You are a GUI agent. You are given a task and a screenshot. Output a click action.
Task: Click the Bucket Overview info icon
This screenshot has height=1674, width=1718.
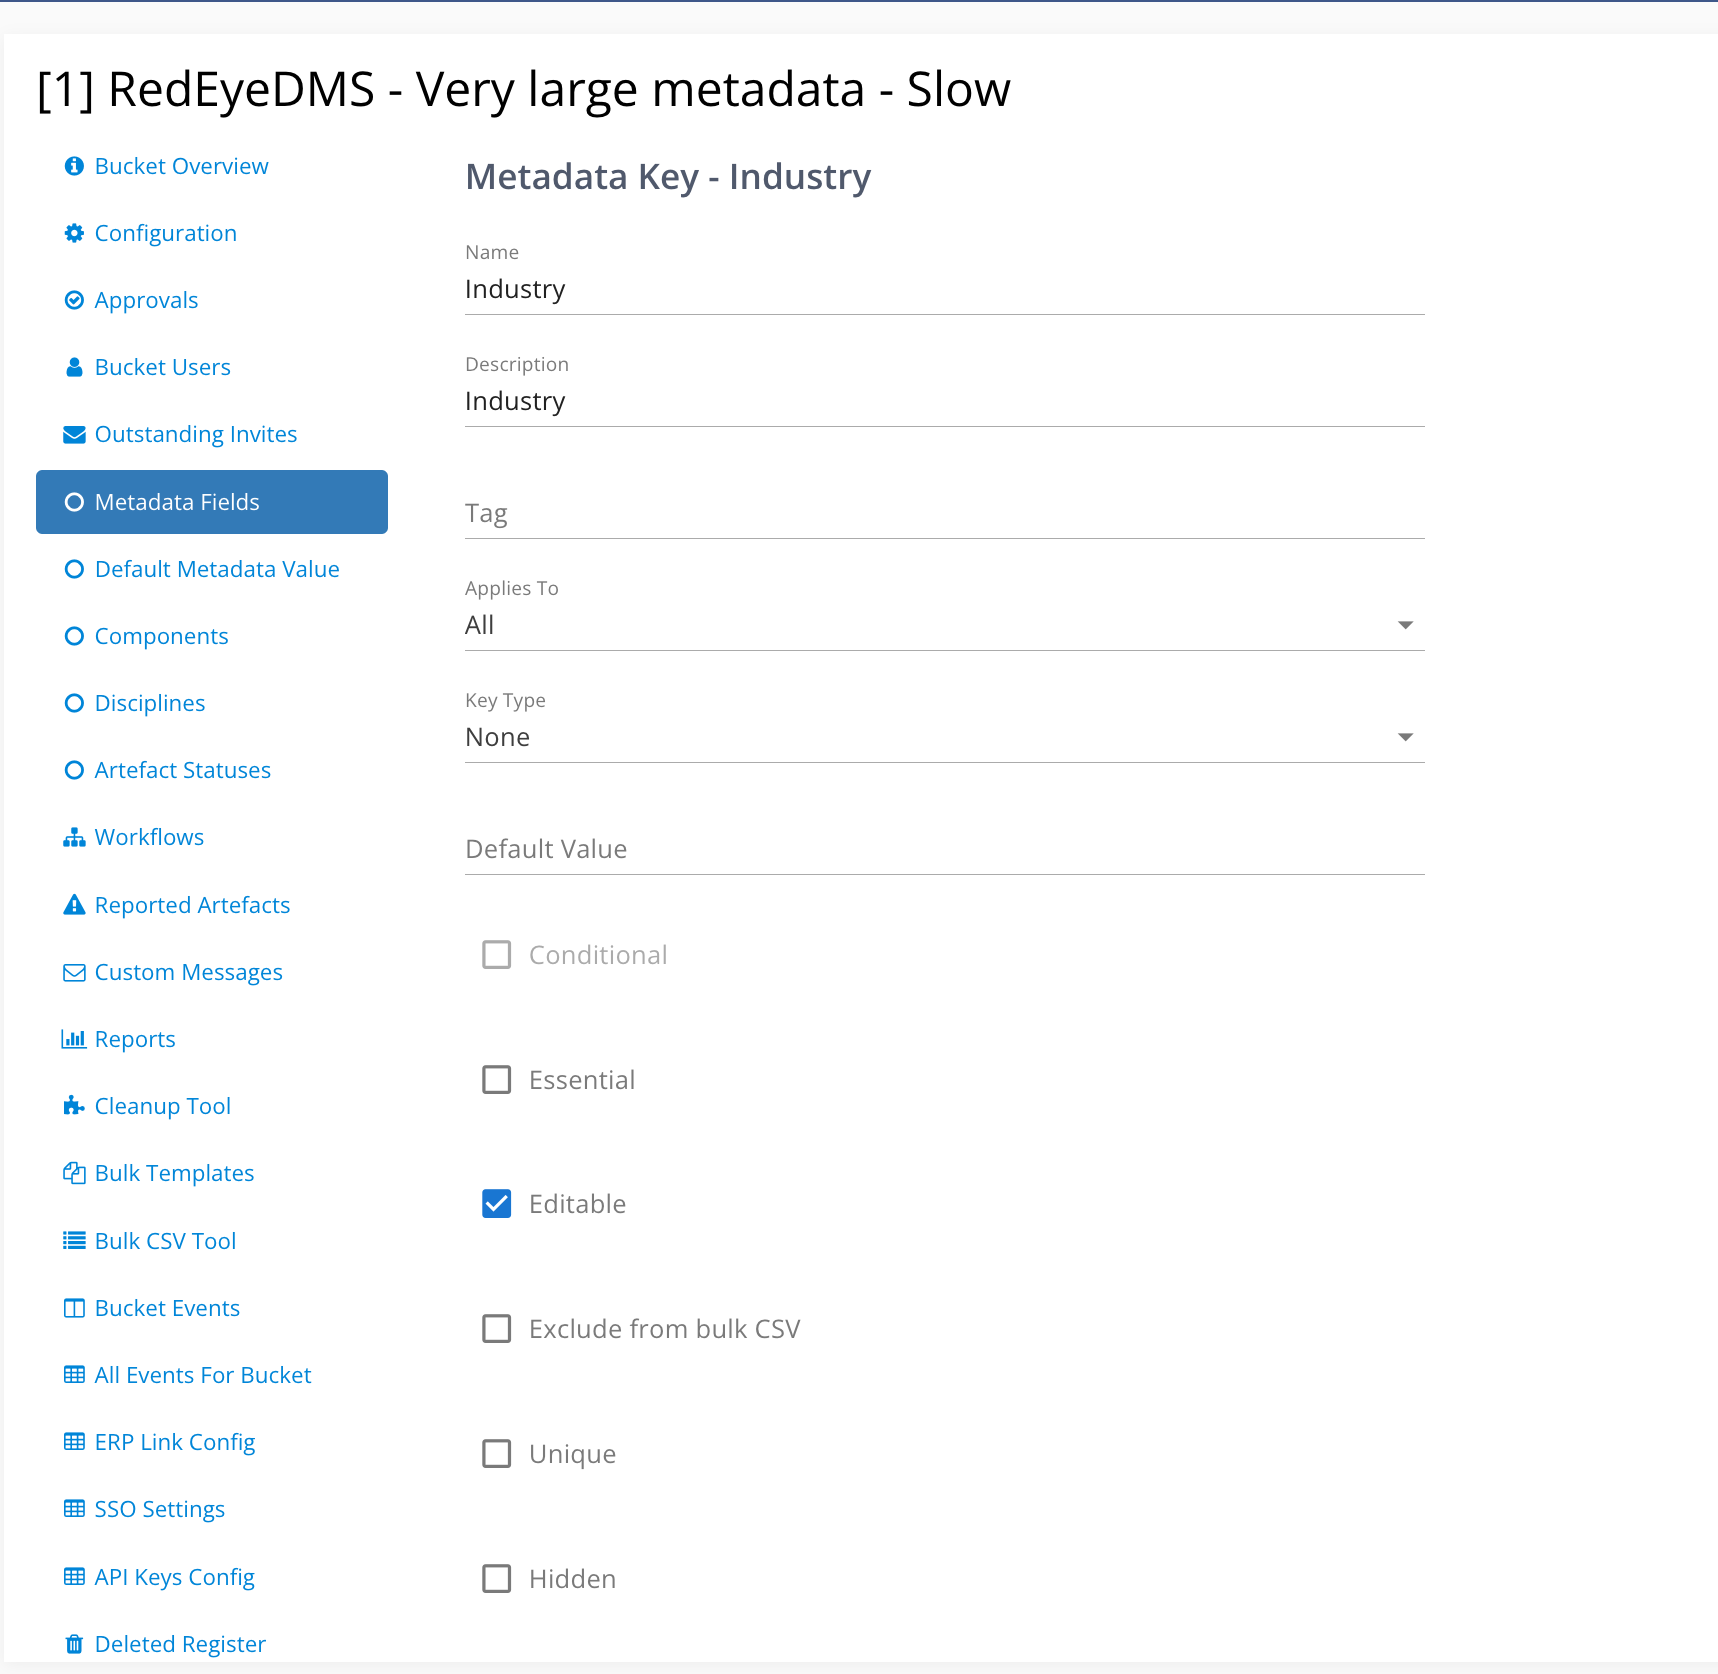(74, 166)
